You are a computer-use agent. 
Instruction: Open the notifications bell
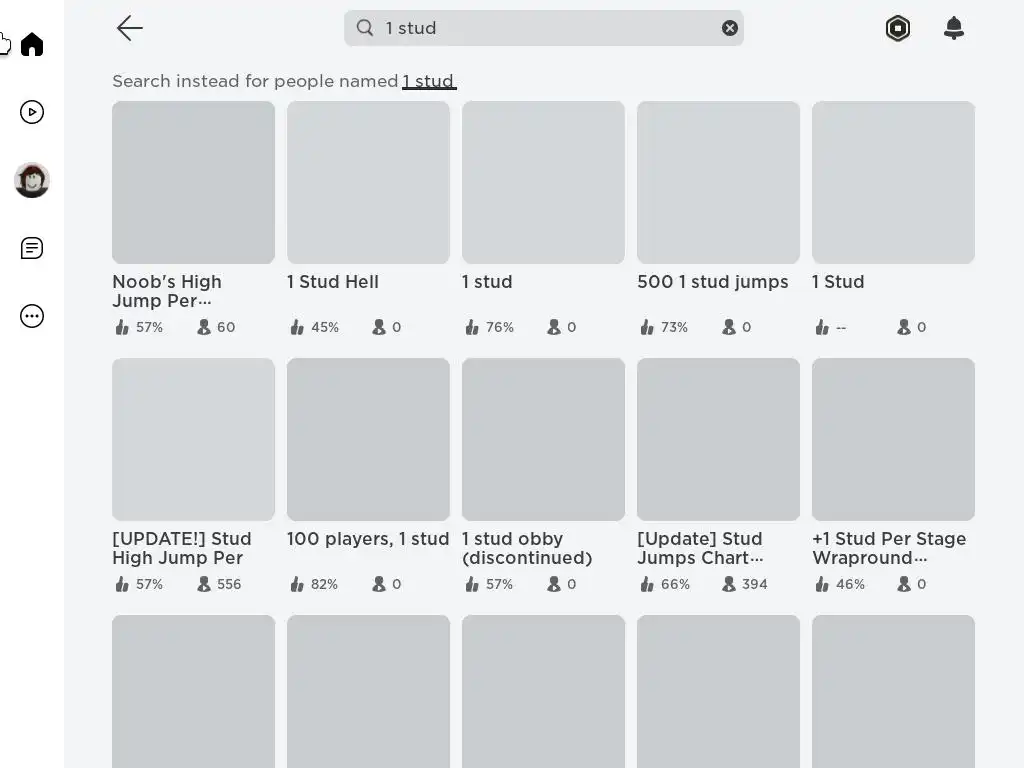click(954, 28)
